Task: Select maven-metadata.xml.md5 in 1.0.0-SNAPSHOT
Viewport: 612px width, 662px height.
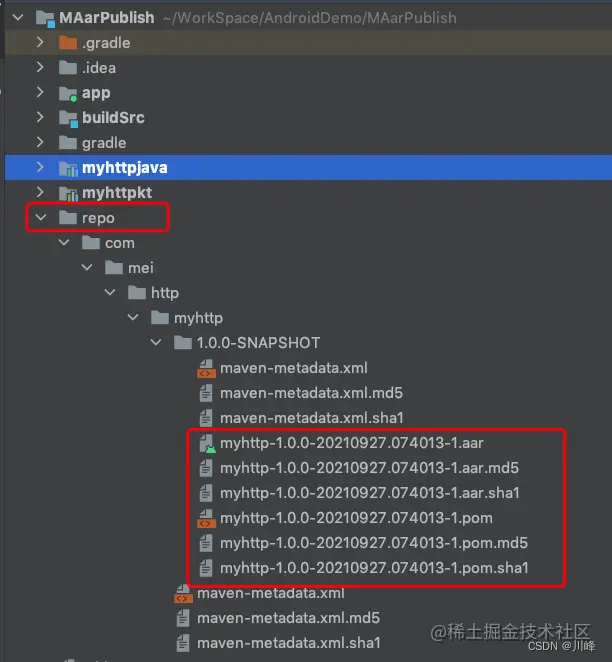Action: [311, 393]
